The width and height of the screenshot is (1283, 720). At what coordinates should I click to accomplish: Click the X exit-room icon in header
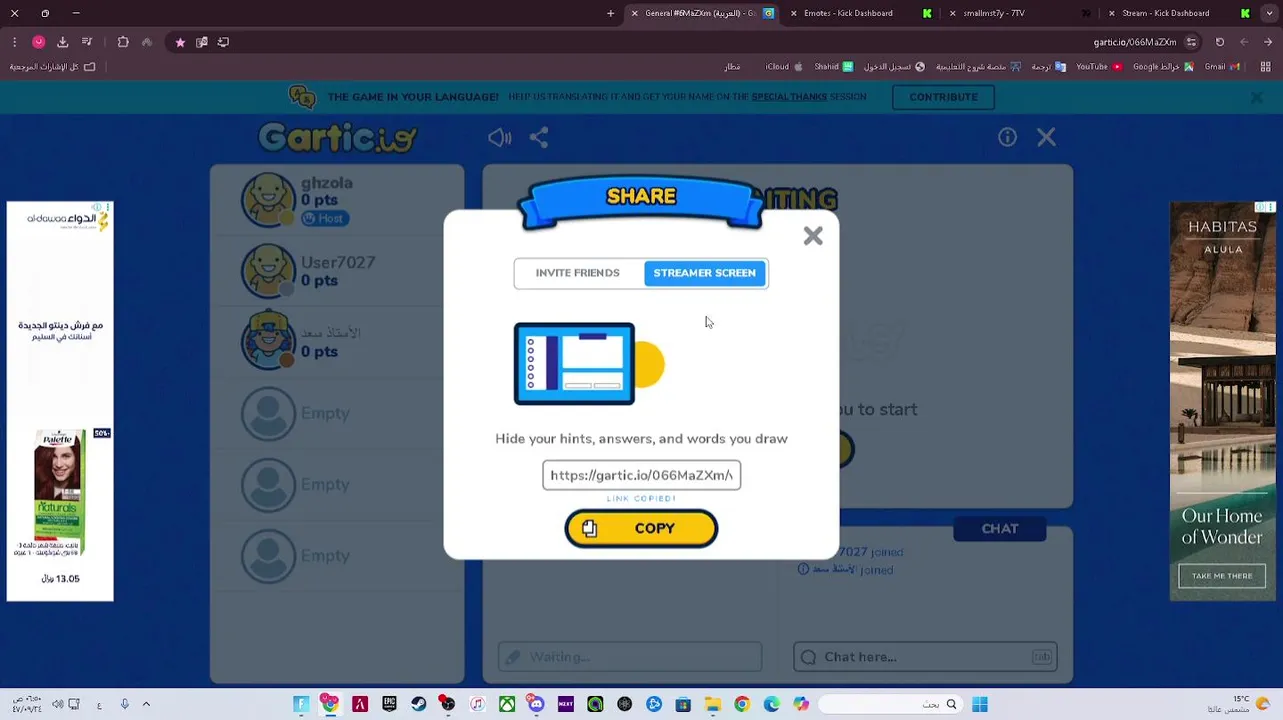pyautogui.click(x=1046, y=137)
